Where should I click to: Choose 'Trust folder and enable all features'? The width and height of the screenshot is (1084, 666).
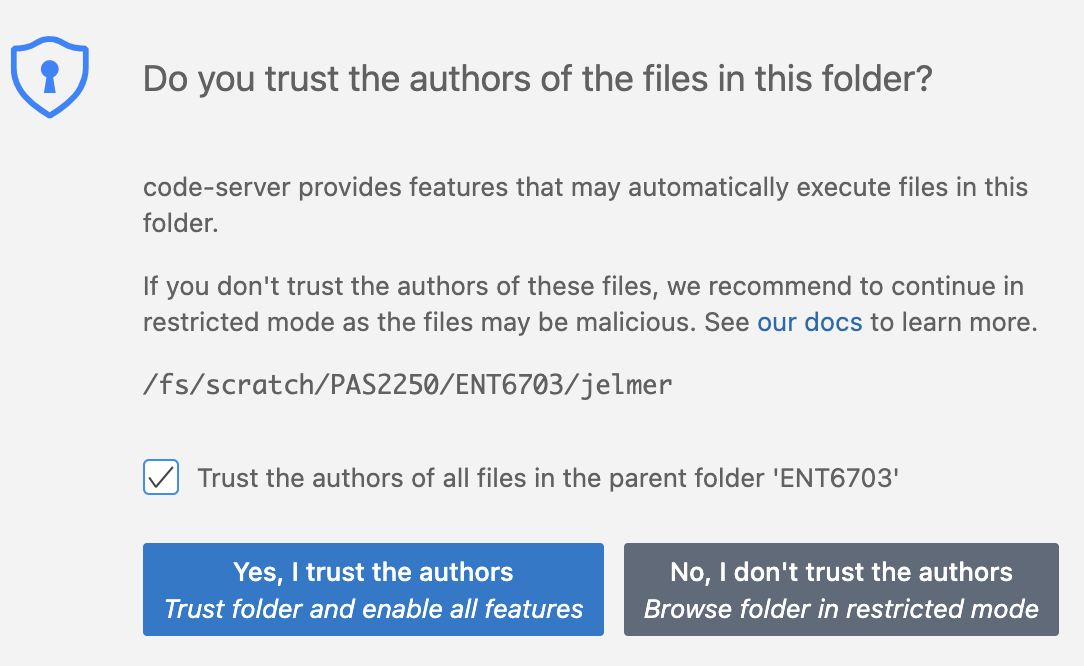pyautogui.click(x=373, y=609)
